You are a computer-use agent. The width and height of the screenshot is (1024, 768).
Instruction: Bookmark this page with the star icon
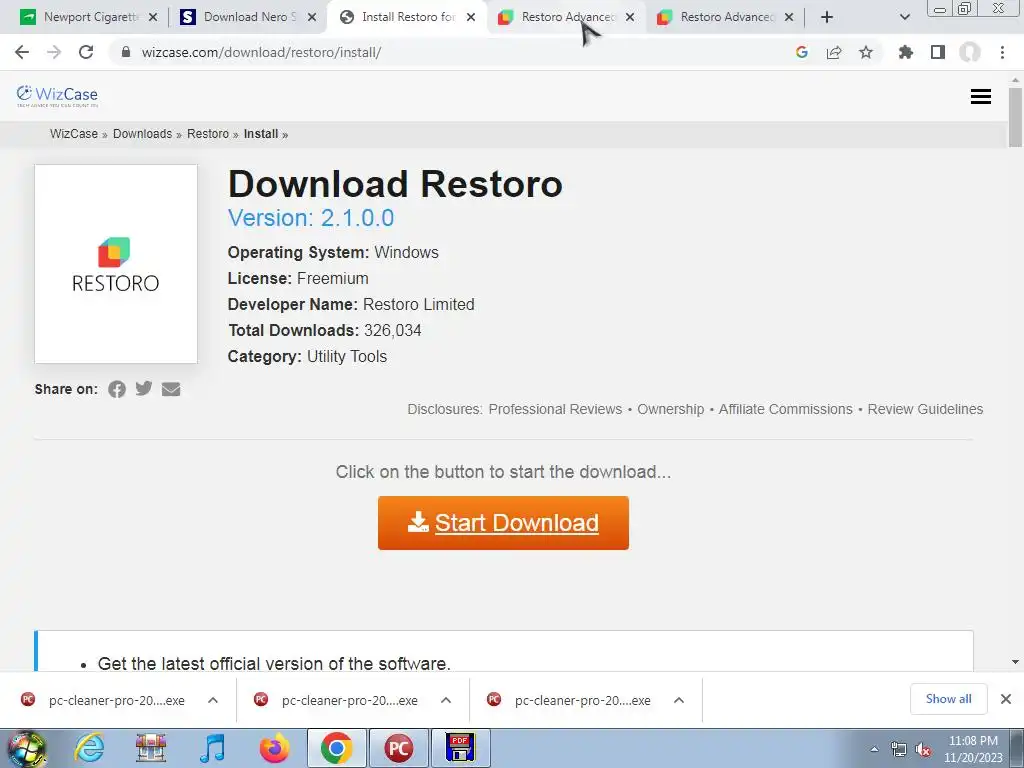click(x=866, y=52)
